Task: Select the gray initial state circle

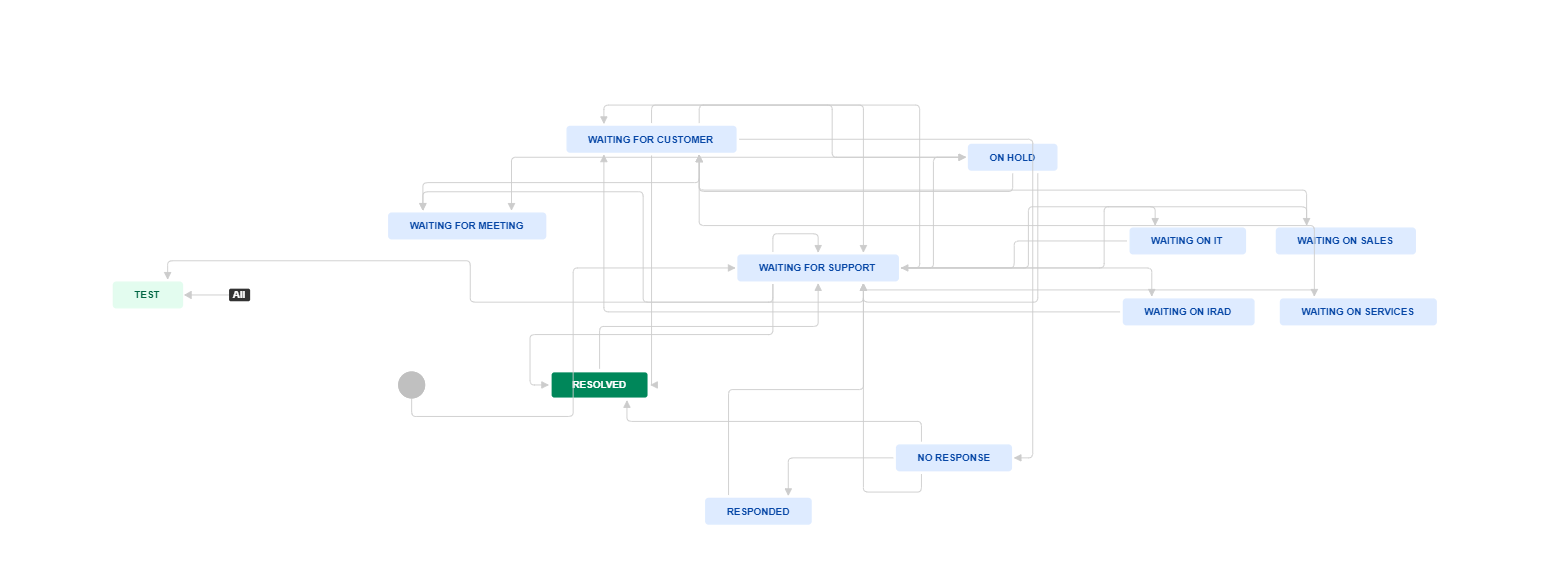Action: pyautogui.click(x=412, y=385)
